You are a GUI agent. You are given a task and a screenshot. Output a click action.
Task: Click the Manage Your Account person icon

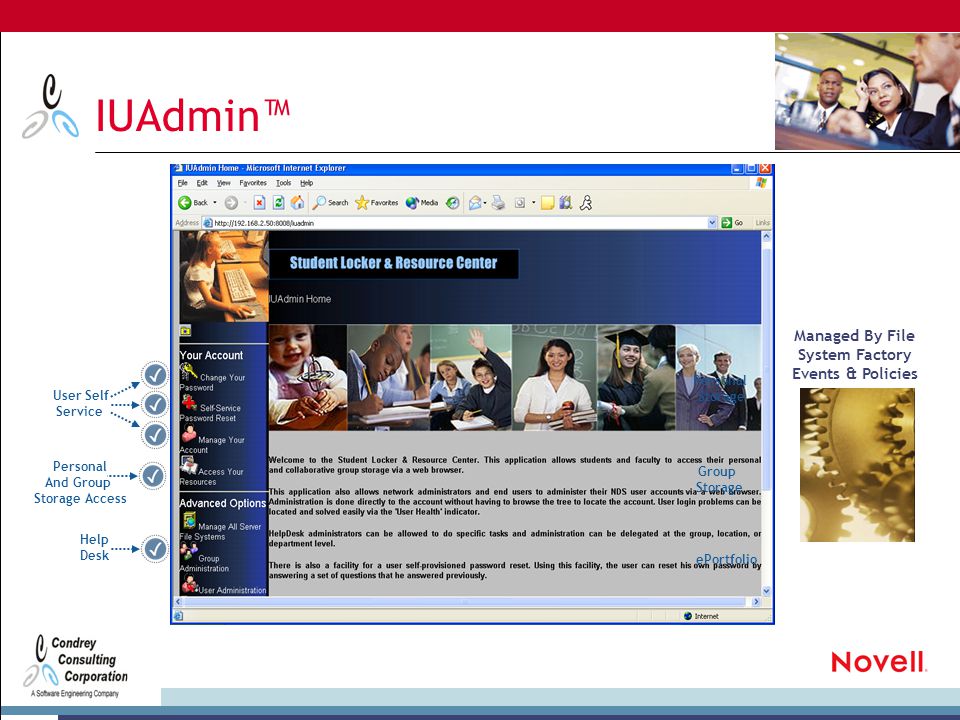click(x=189, y=433)
